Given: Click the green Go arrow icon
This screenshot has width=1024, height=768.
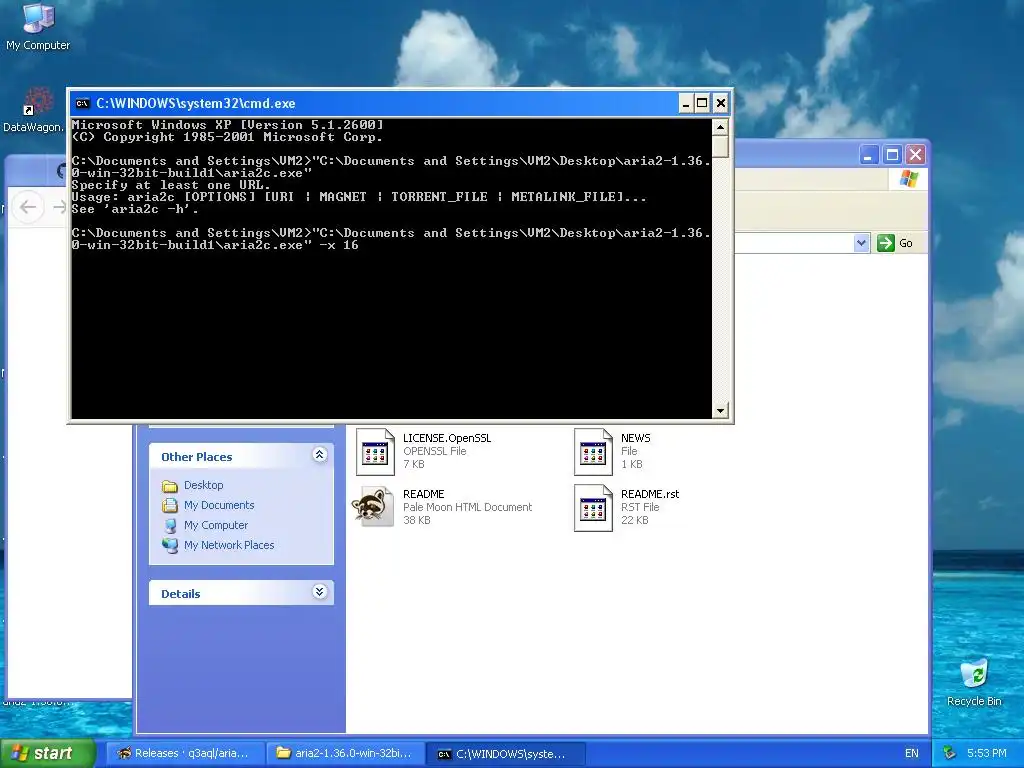Looking at the screenshot, I should pos(886,243).
